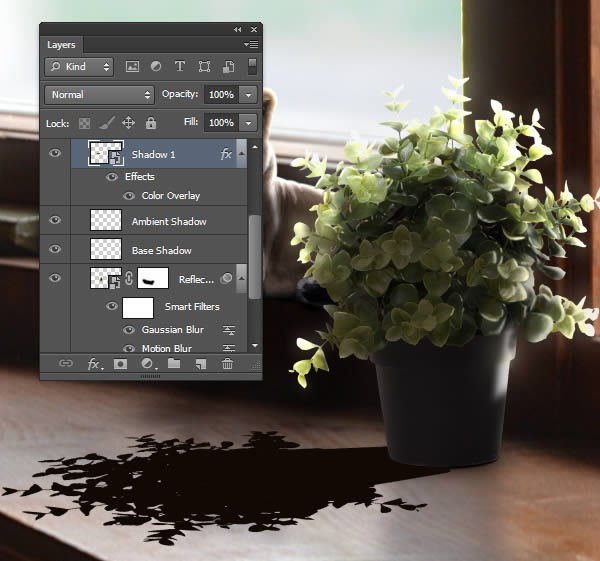Hide the Base Shadow layer

[x=55, y=249]
